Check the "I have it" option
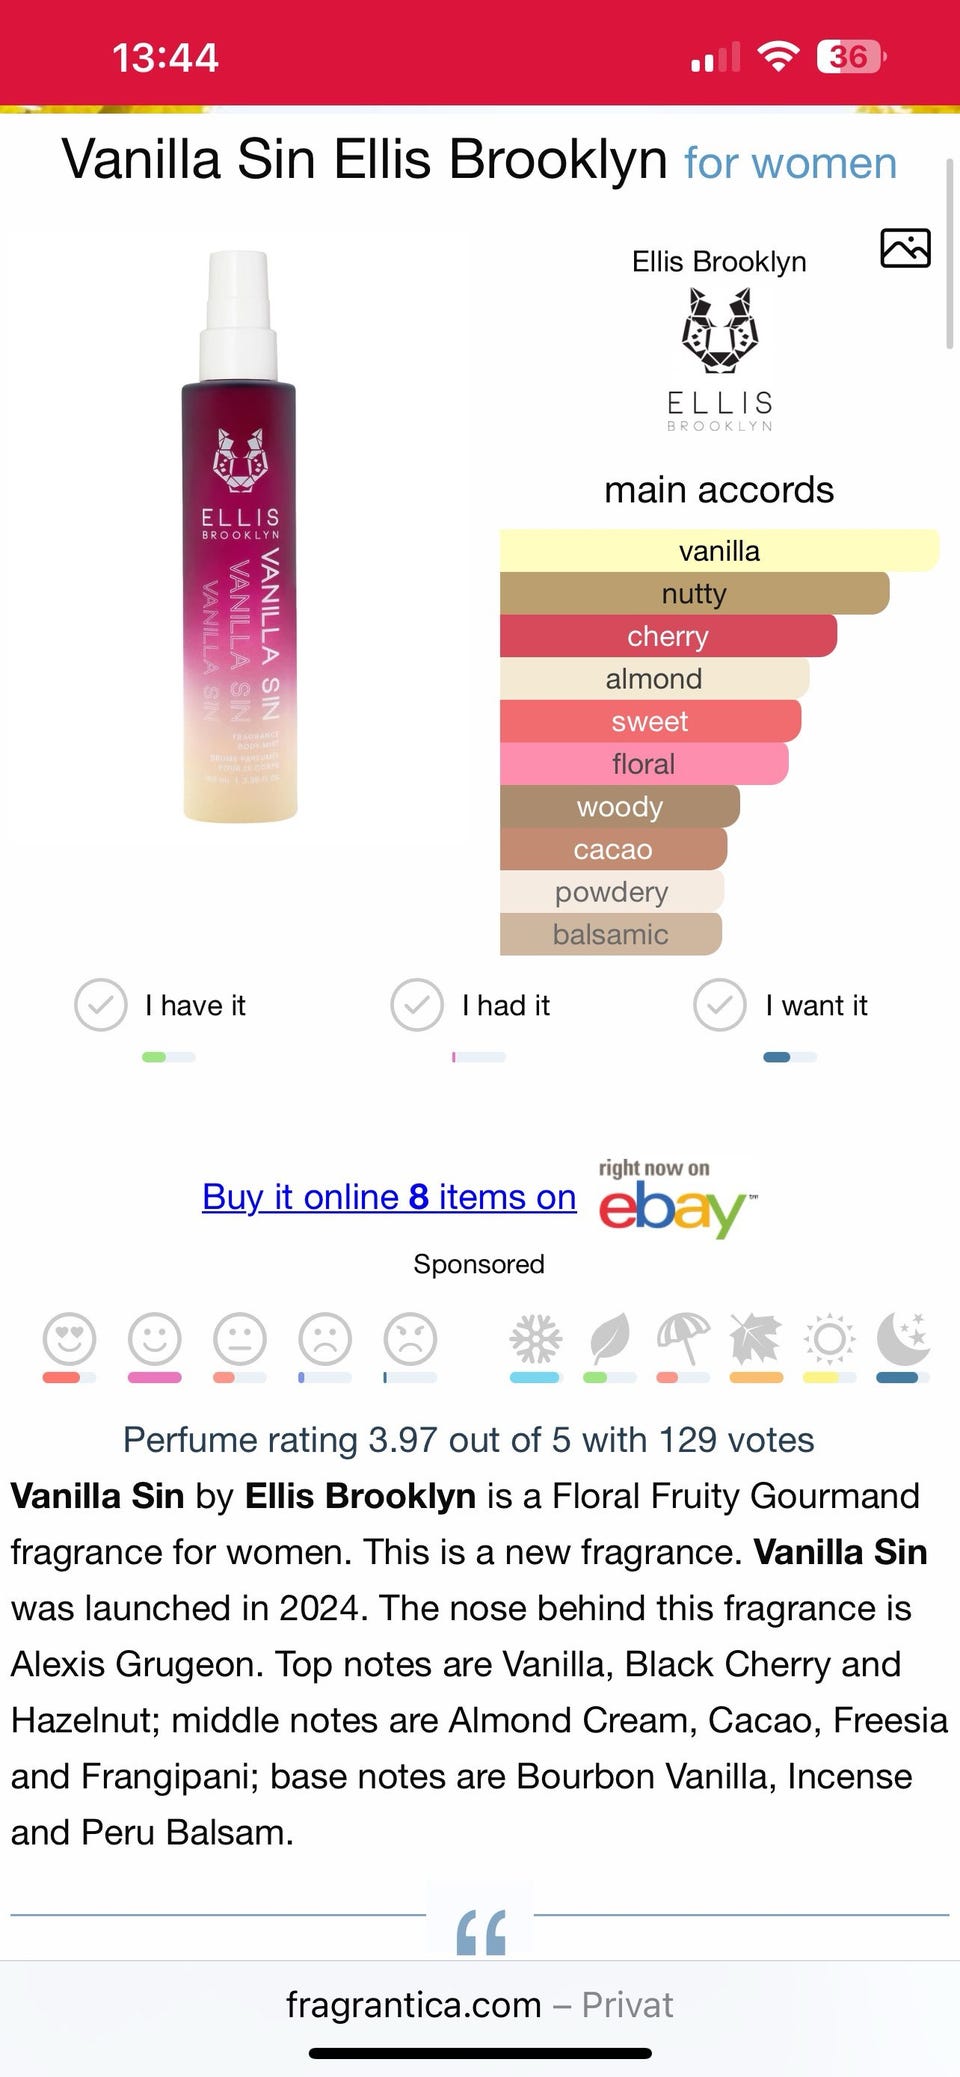The image size is (960, 2077). click(101, 1005)
